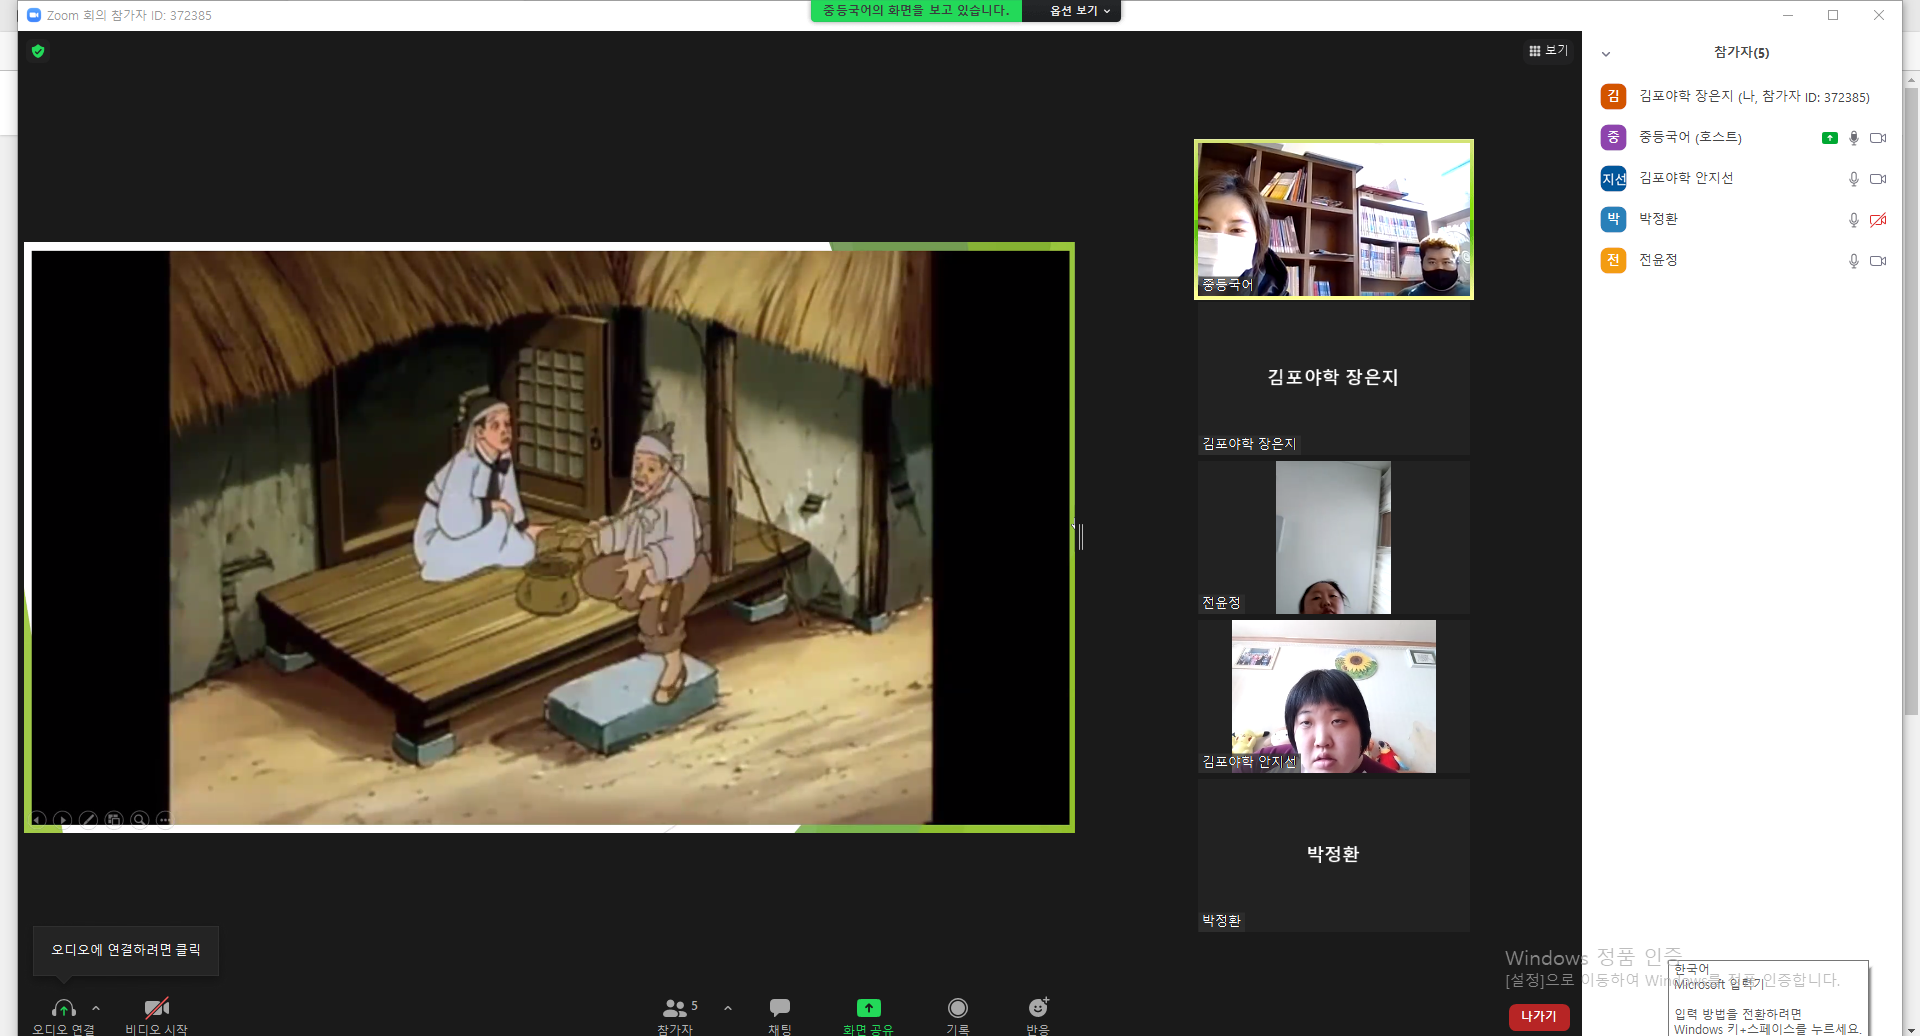Open the 반응 reactions icon
The image size is (1920, 1036).
click(x=1038, y=1008)
